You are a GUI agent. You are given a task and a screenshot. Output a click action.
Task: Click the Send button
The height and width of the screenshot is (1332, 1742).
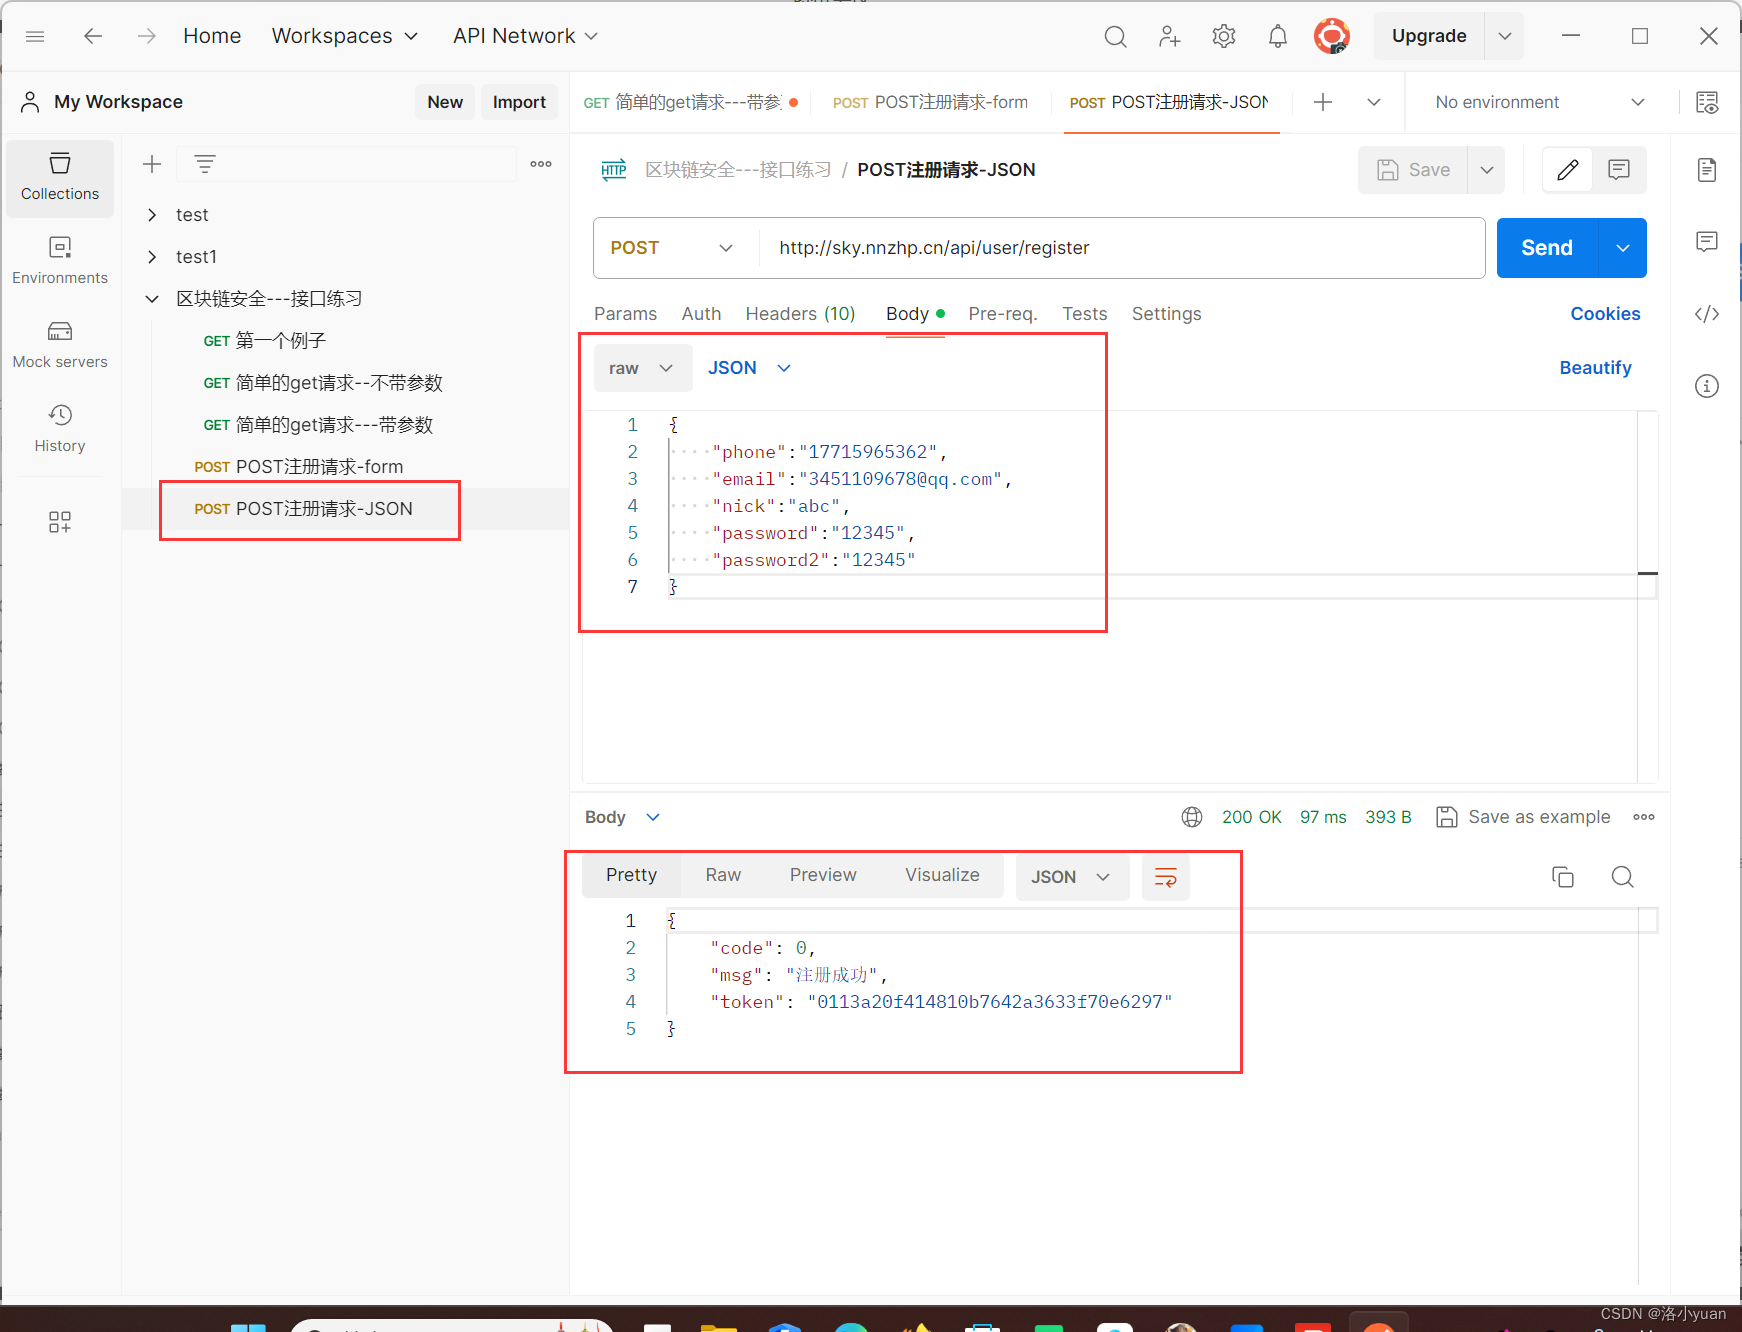[x=1547, y=248]
